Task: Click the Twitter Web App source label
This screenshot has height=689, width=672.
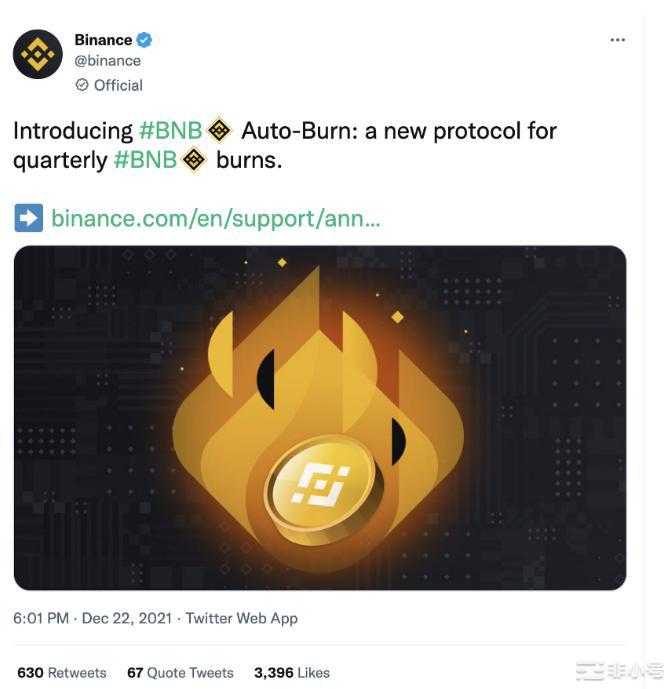Action: [x=242, y=619]
